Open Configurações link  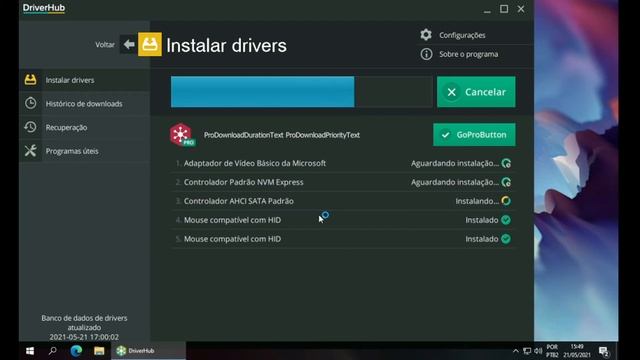462,35
